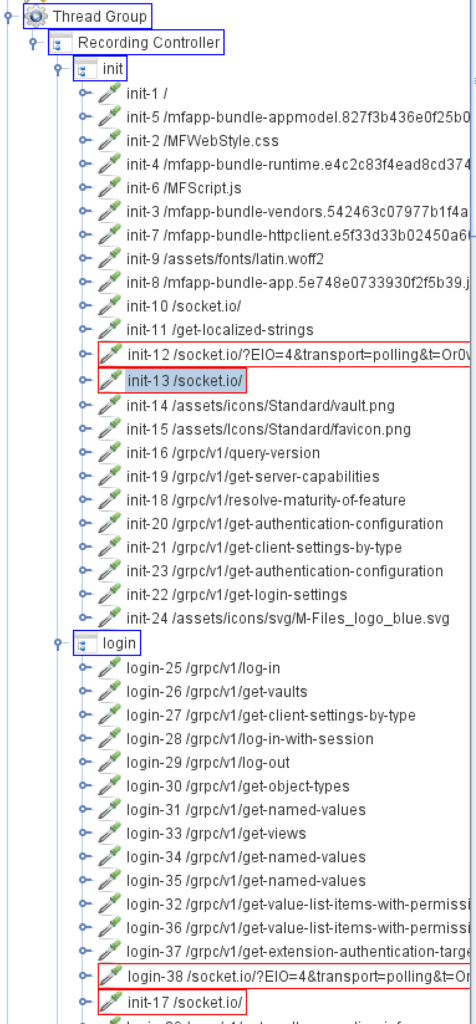The height and width of the screenshot is (1024, 476).
Task: Click the sampler icon for login-25 /grpc/v1/log-in
Action: pos(110,667)
